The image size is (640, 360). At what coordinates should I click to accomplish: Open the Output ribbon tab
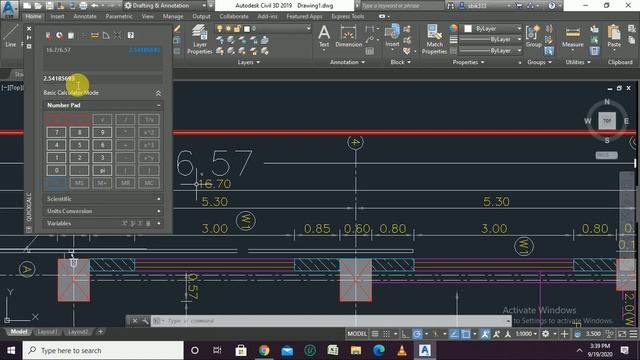click(201, 16)
